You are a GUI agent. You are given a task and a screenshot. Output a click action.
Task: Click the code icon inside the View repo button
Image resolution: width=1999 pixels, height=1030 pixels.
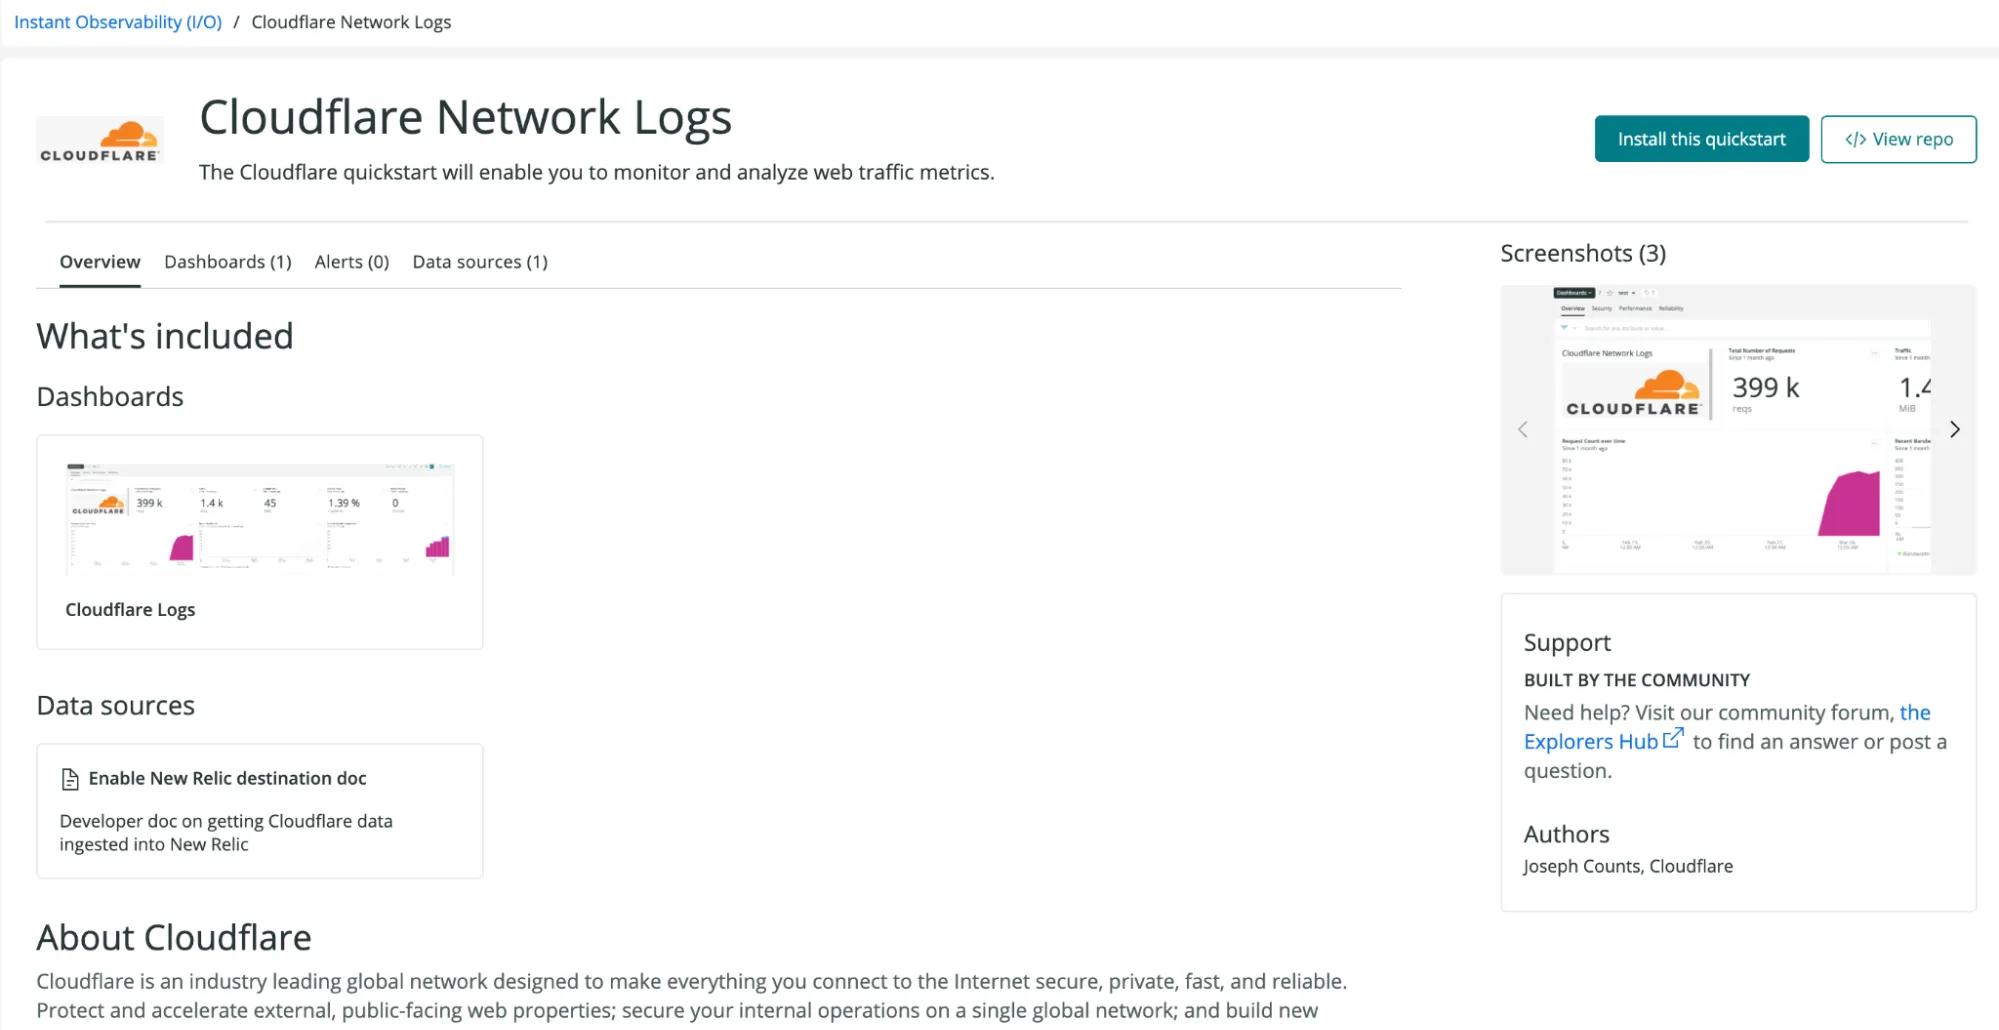click(x=1856, y=139)
